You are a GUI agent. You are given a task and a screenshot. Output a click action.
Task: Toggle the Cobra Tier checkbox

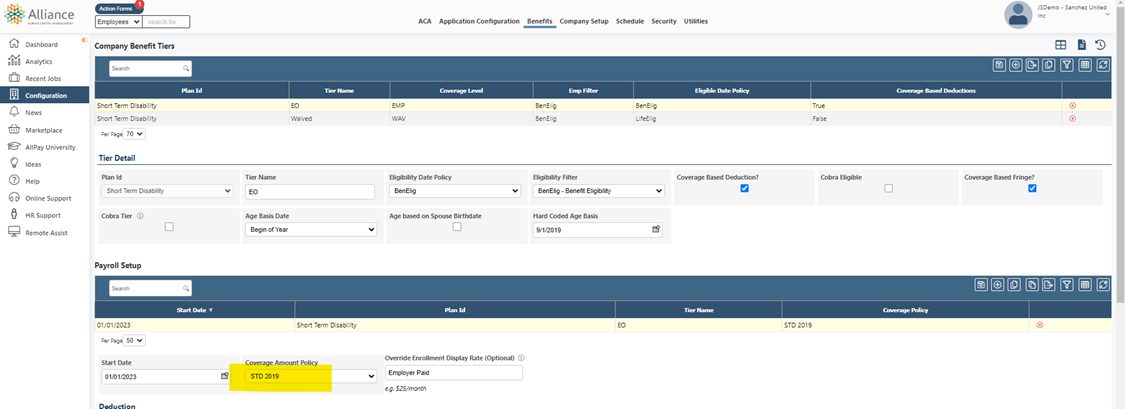tap(169, 227)
